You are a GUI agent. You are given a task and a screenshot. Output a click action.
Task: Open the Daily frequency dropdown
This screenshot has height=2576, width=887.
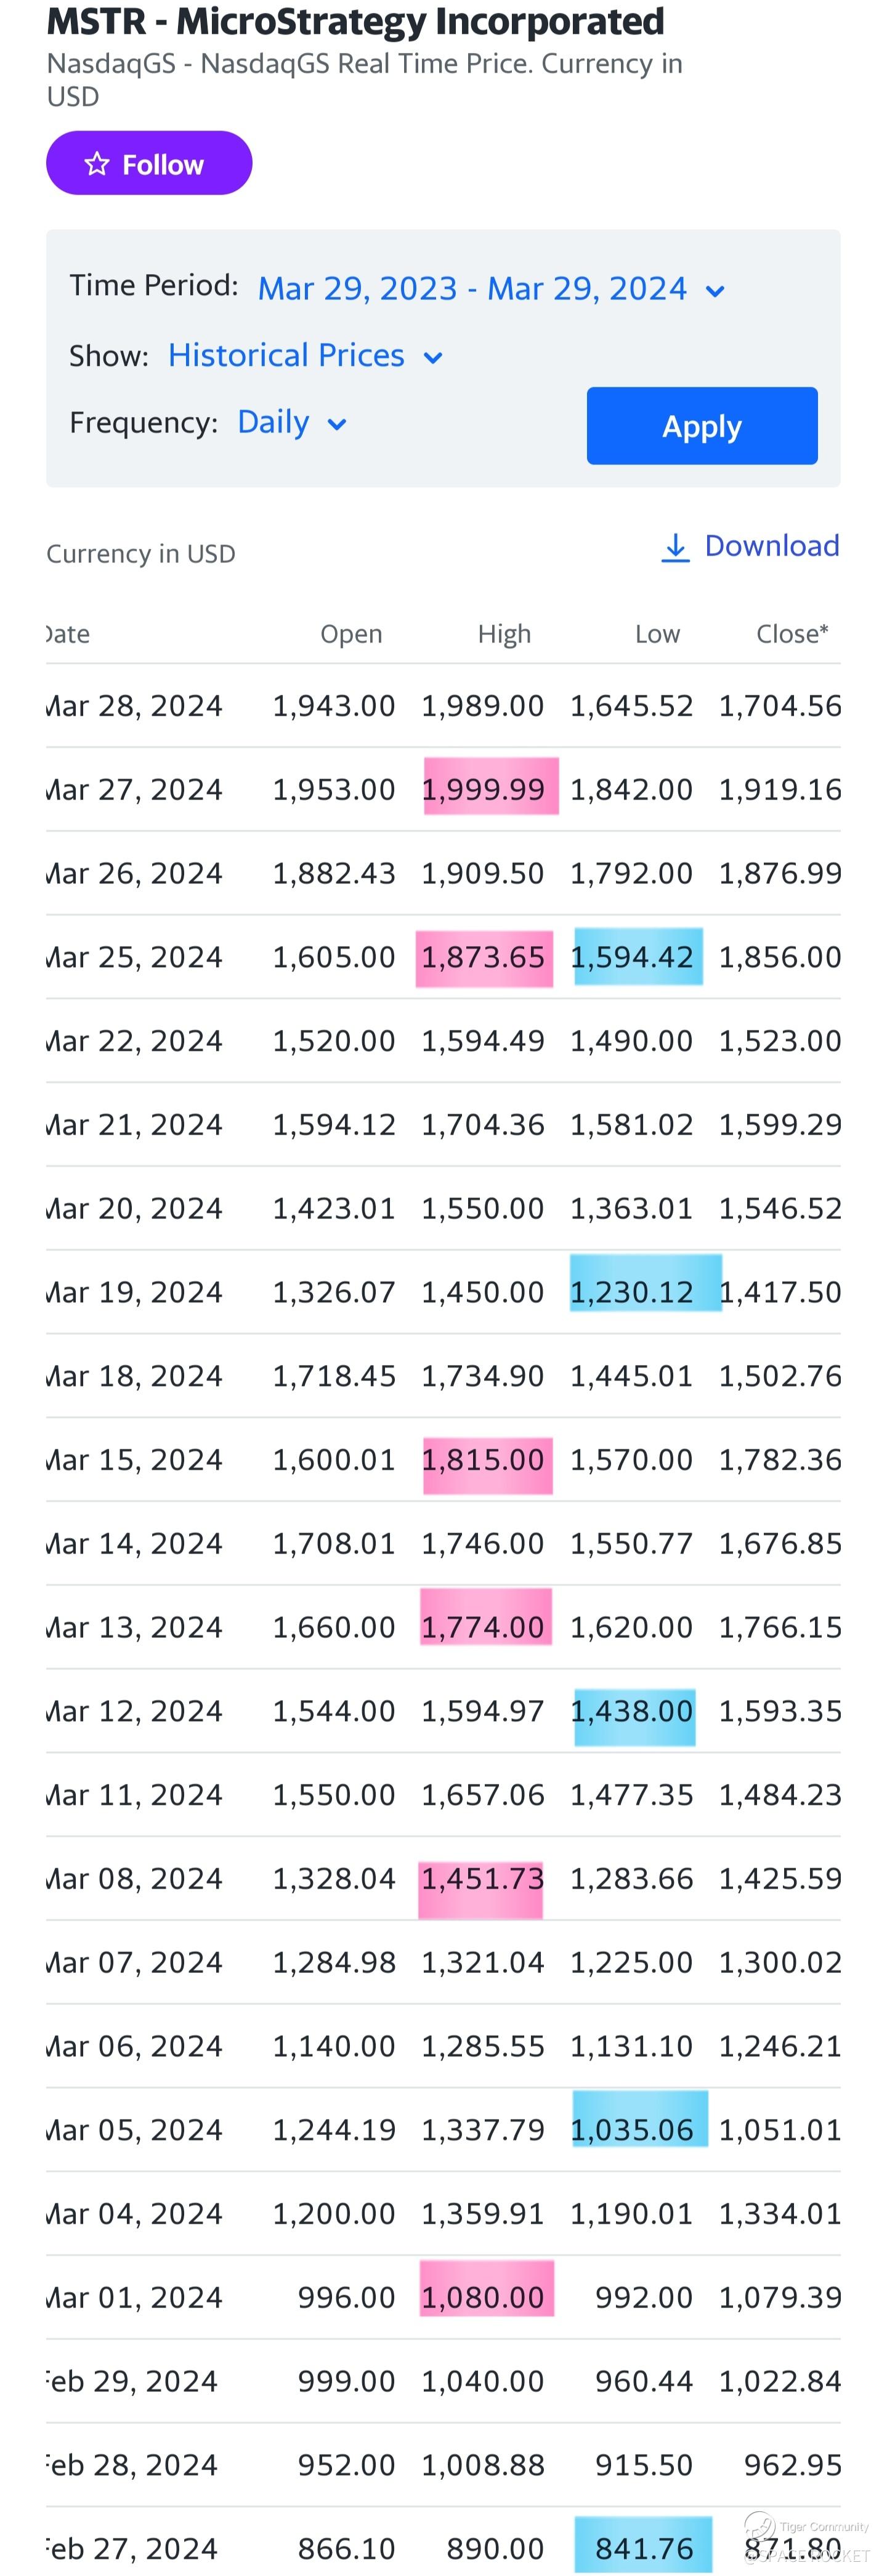pyautogui.click(x=273, y=422)
